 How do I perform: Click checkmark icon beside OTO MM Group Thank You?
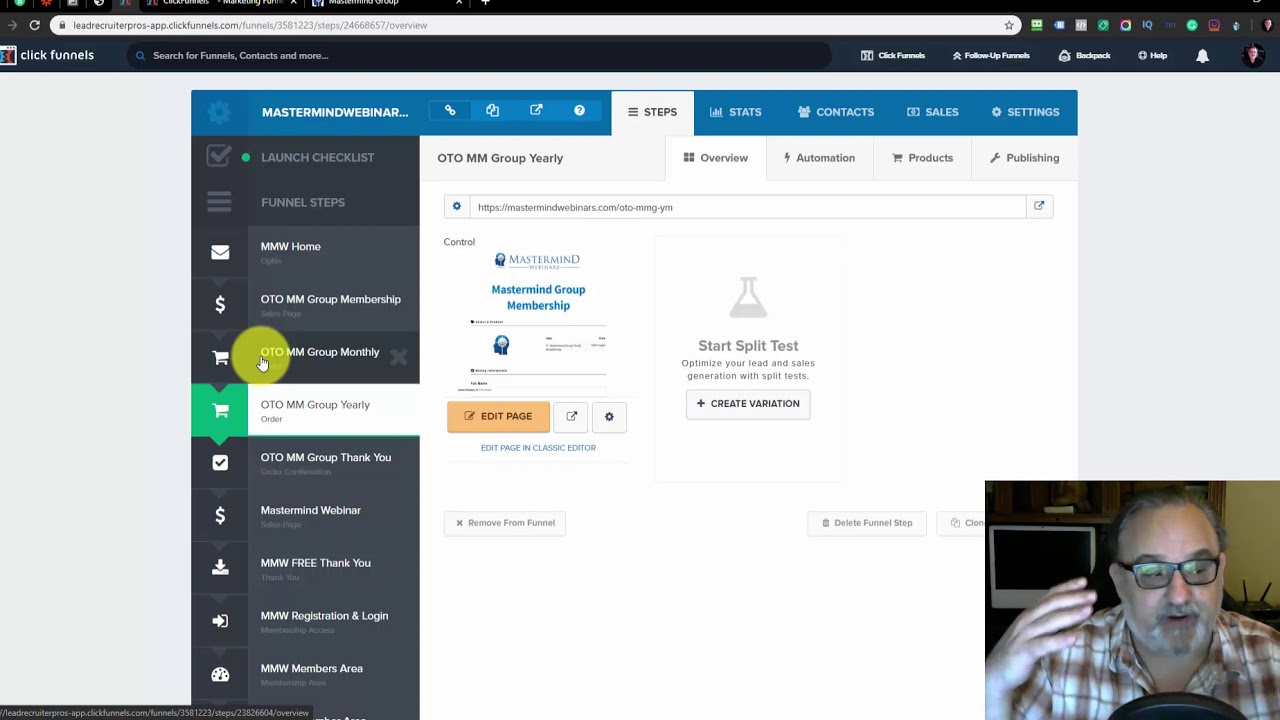pos(220,463)
